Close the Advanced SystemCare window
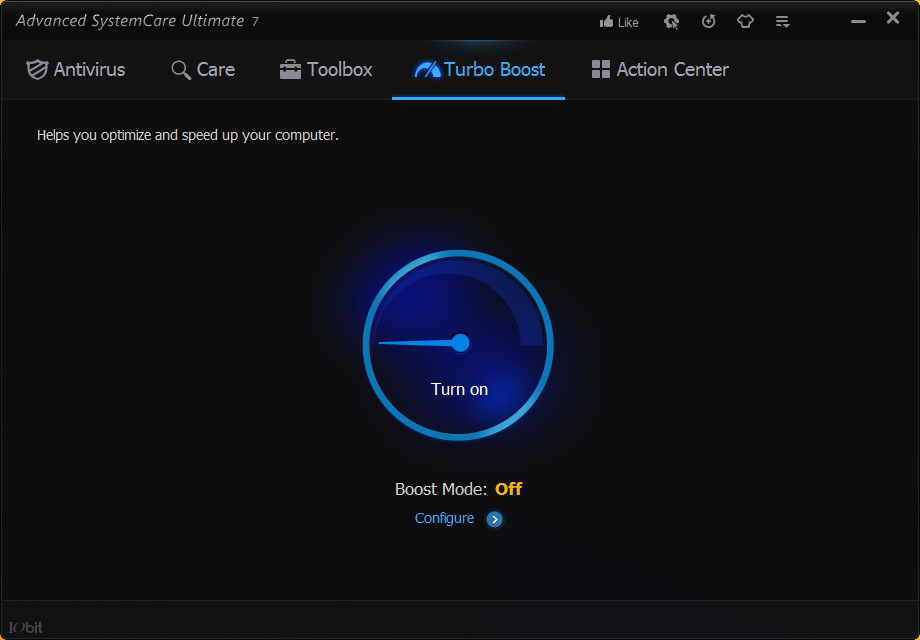The image size is (920, 640). 893,18
